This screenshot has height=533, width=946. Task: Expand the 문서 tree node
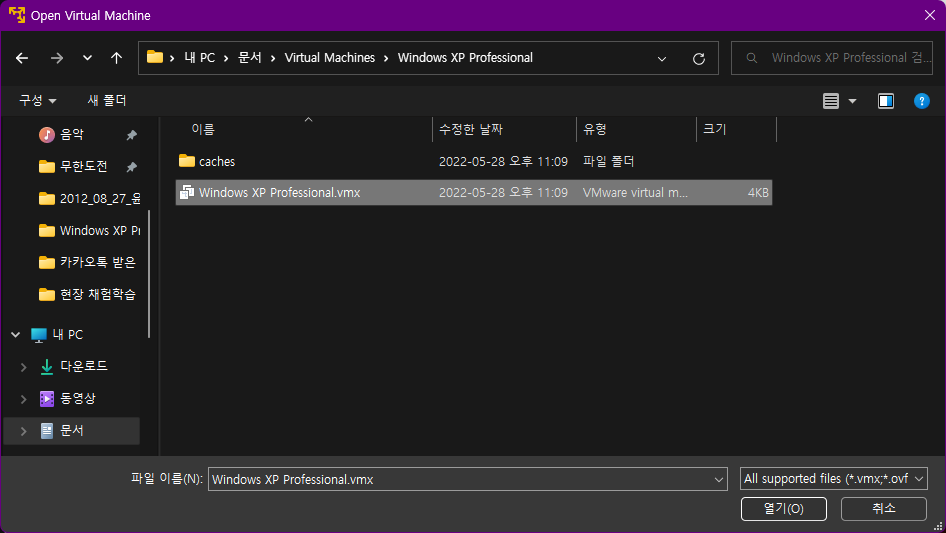coord(24,431)
